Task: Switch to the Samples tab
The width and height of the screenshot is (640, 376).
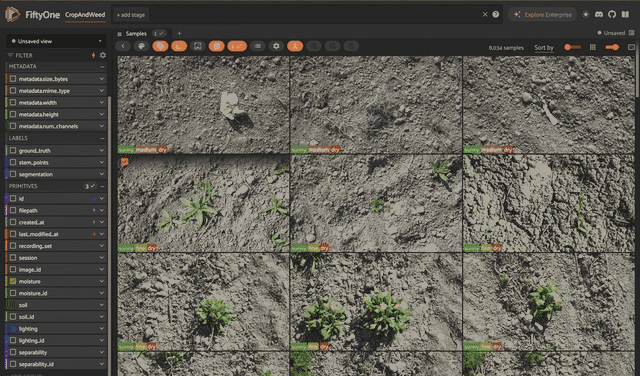Action: click(x=136, y=33)
